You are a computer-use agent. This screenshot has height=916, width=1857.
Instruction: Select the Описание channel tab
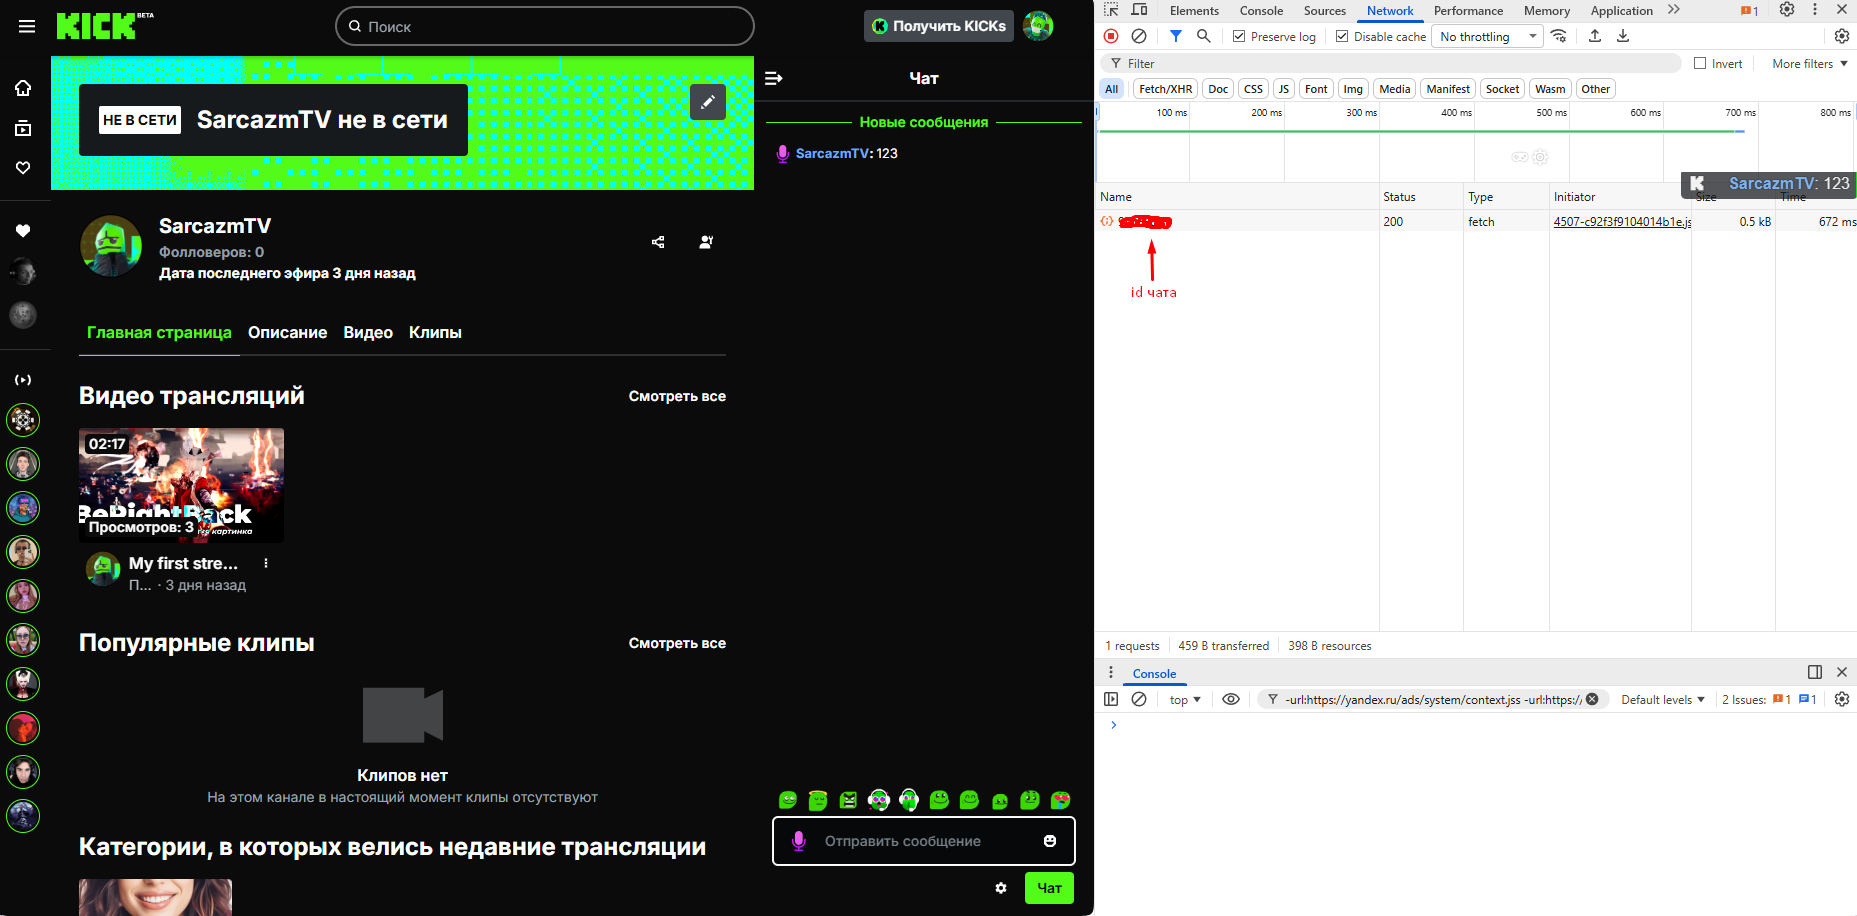[x=287, y=333]
